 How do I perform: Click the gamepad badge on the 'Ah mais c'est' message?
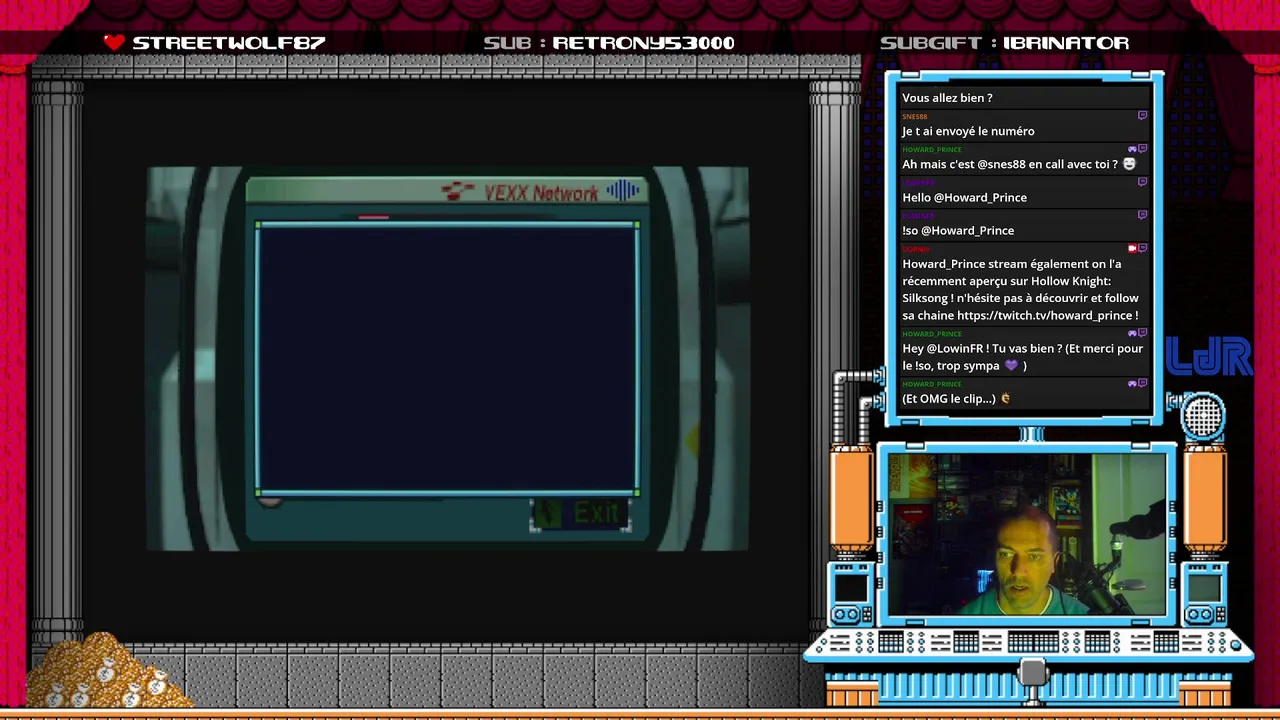coord(1132,149)
